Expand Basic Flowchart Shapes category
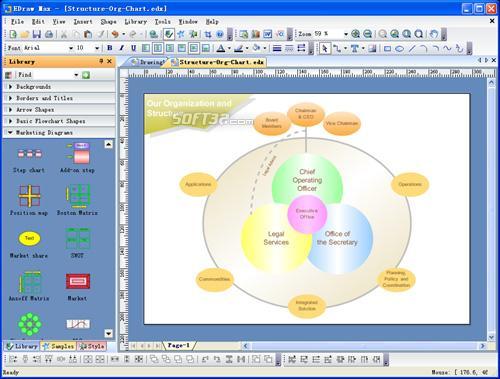 pyautogui.click(x=59, y=121)
